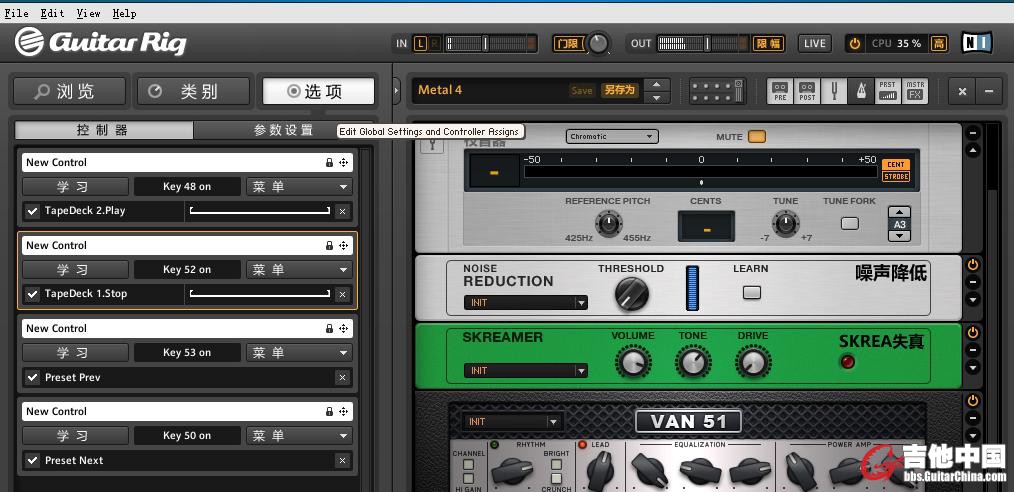The width and height of the screenshot is (1014, 492).
Task: Minimize the Skreamer module
Action: 973,350
